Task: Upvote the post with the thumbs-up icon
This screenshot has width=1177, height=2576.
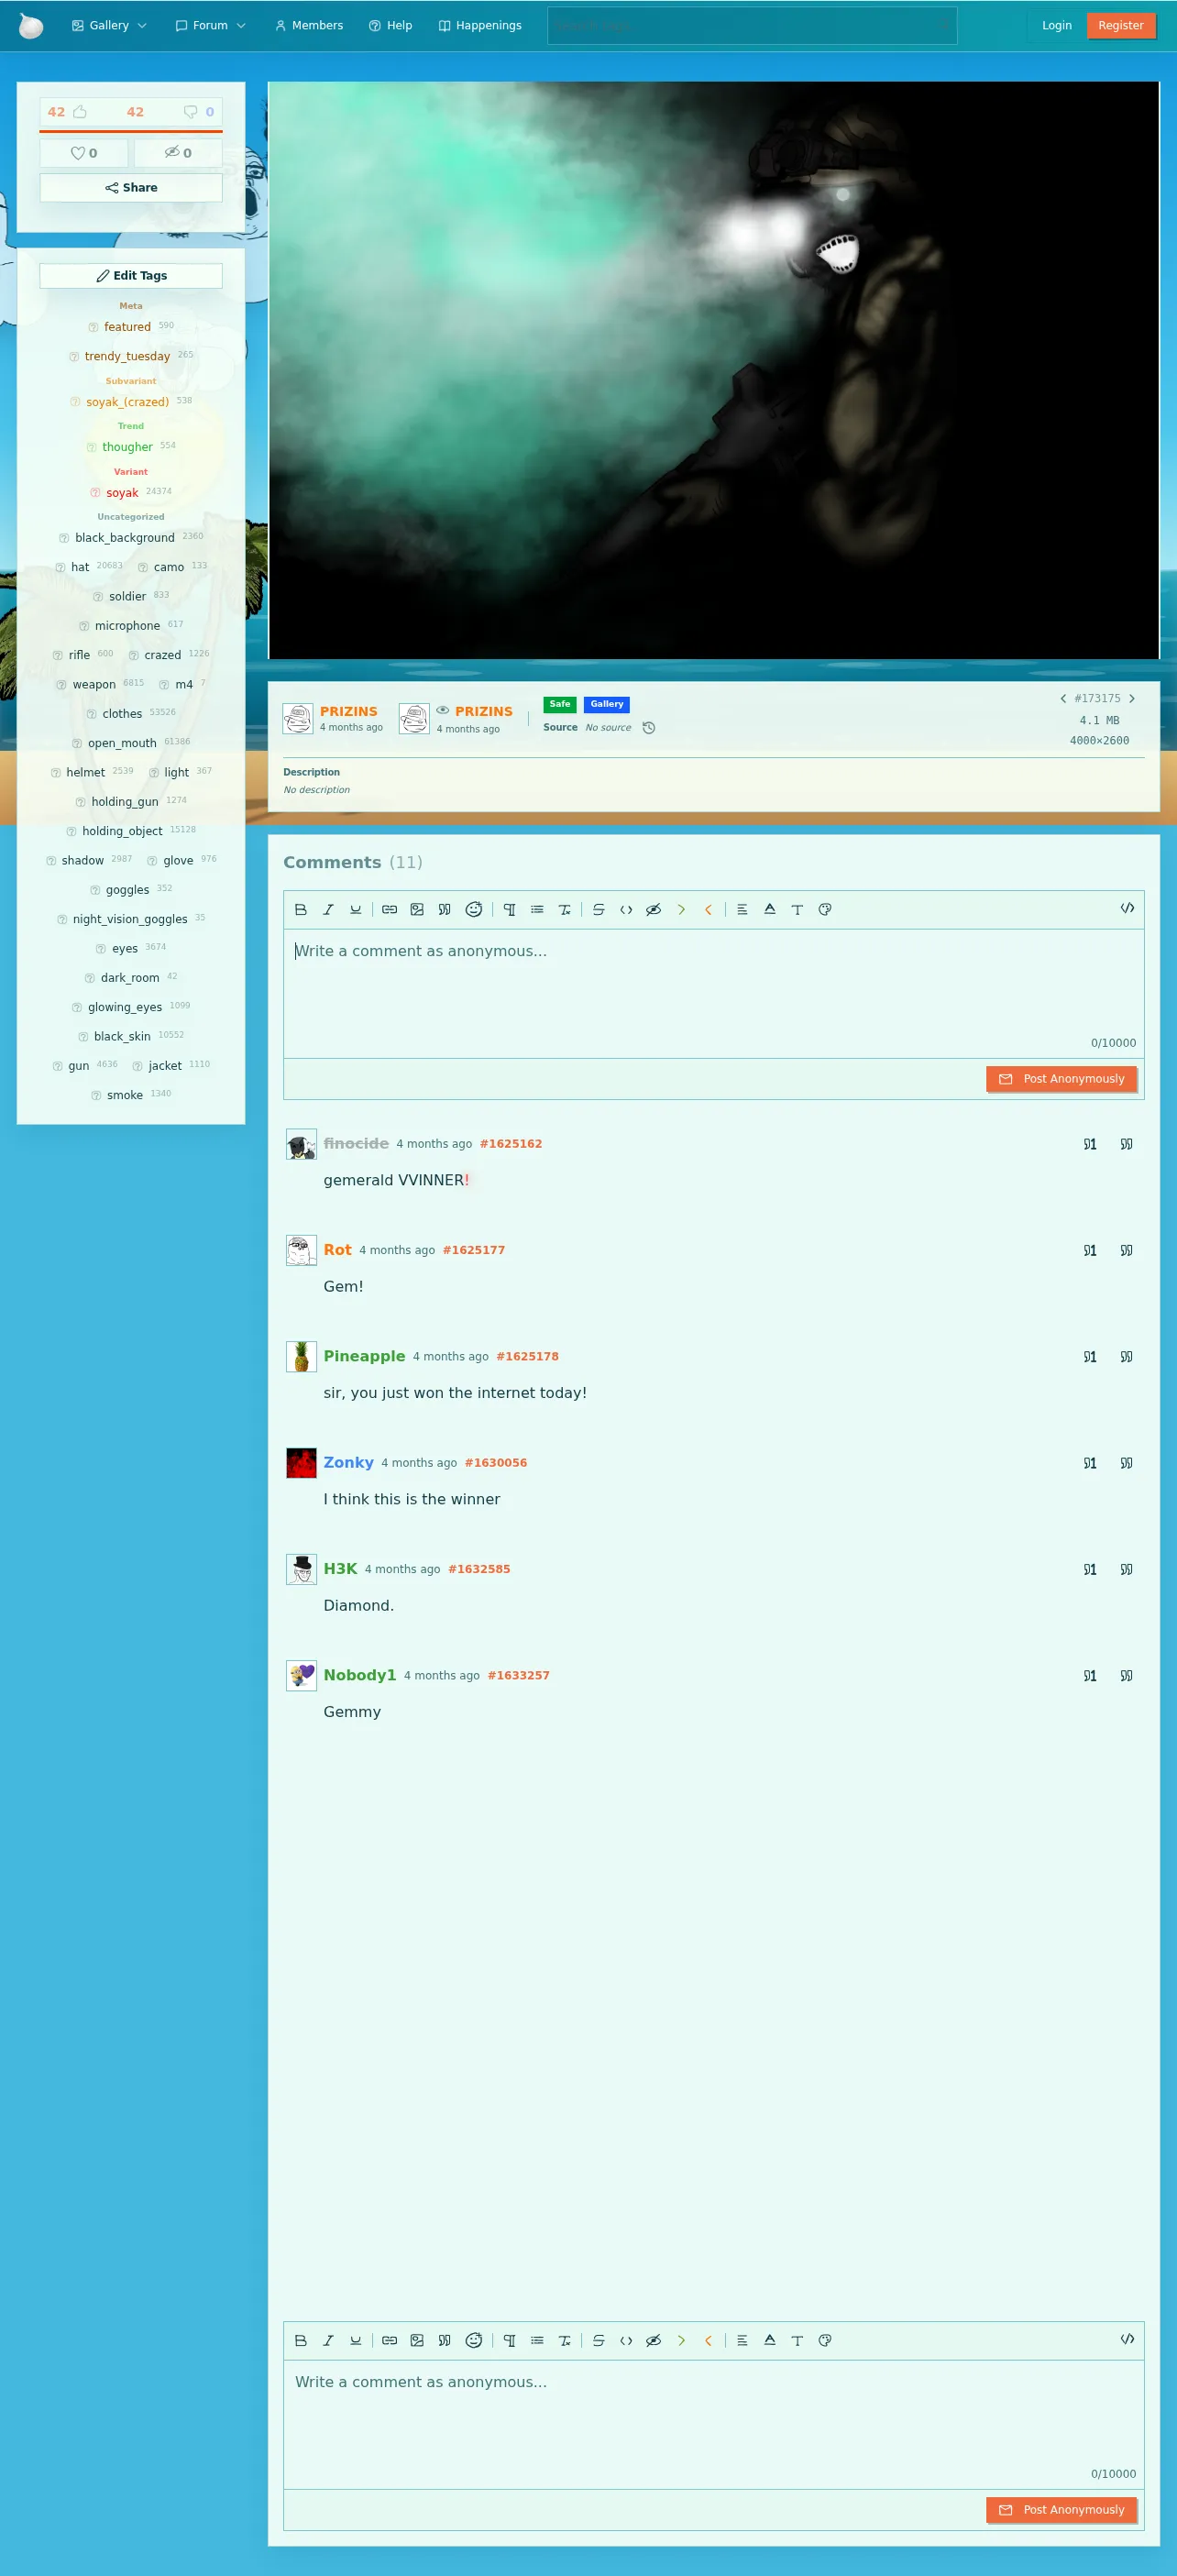Action: tap(79, 112)
